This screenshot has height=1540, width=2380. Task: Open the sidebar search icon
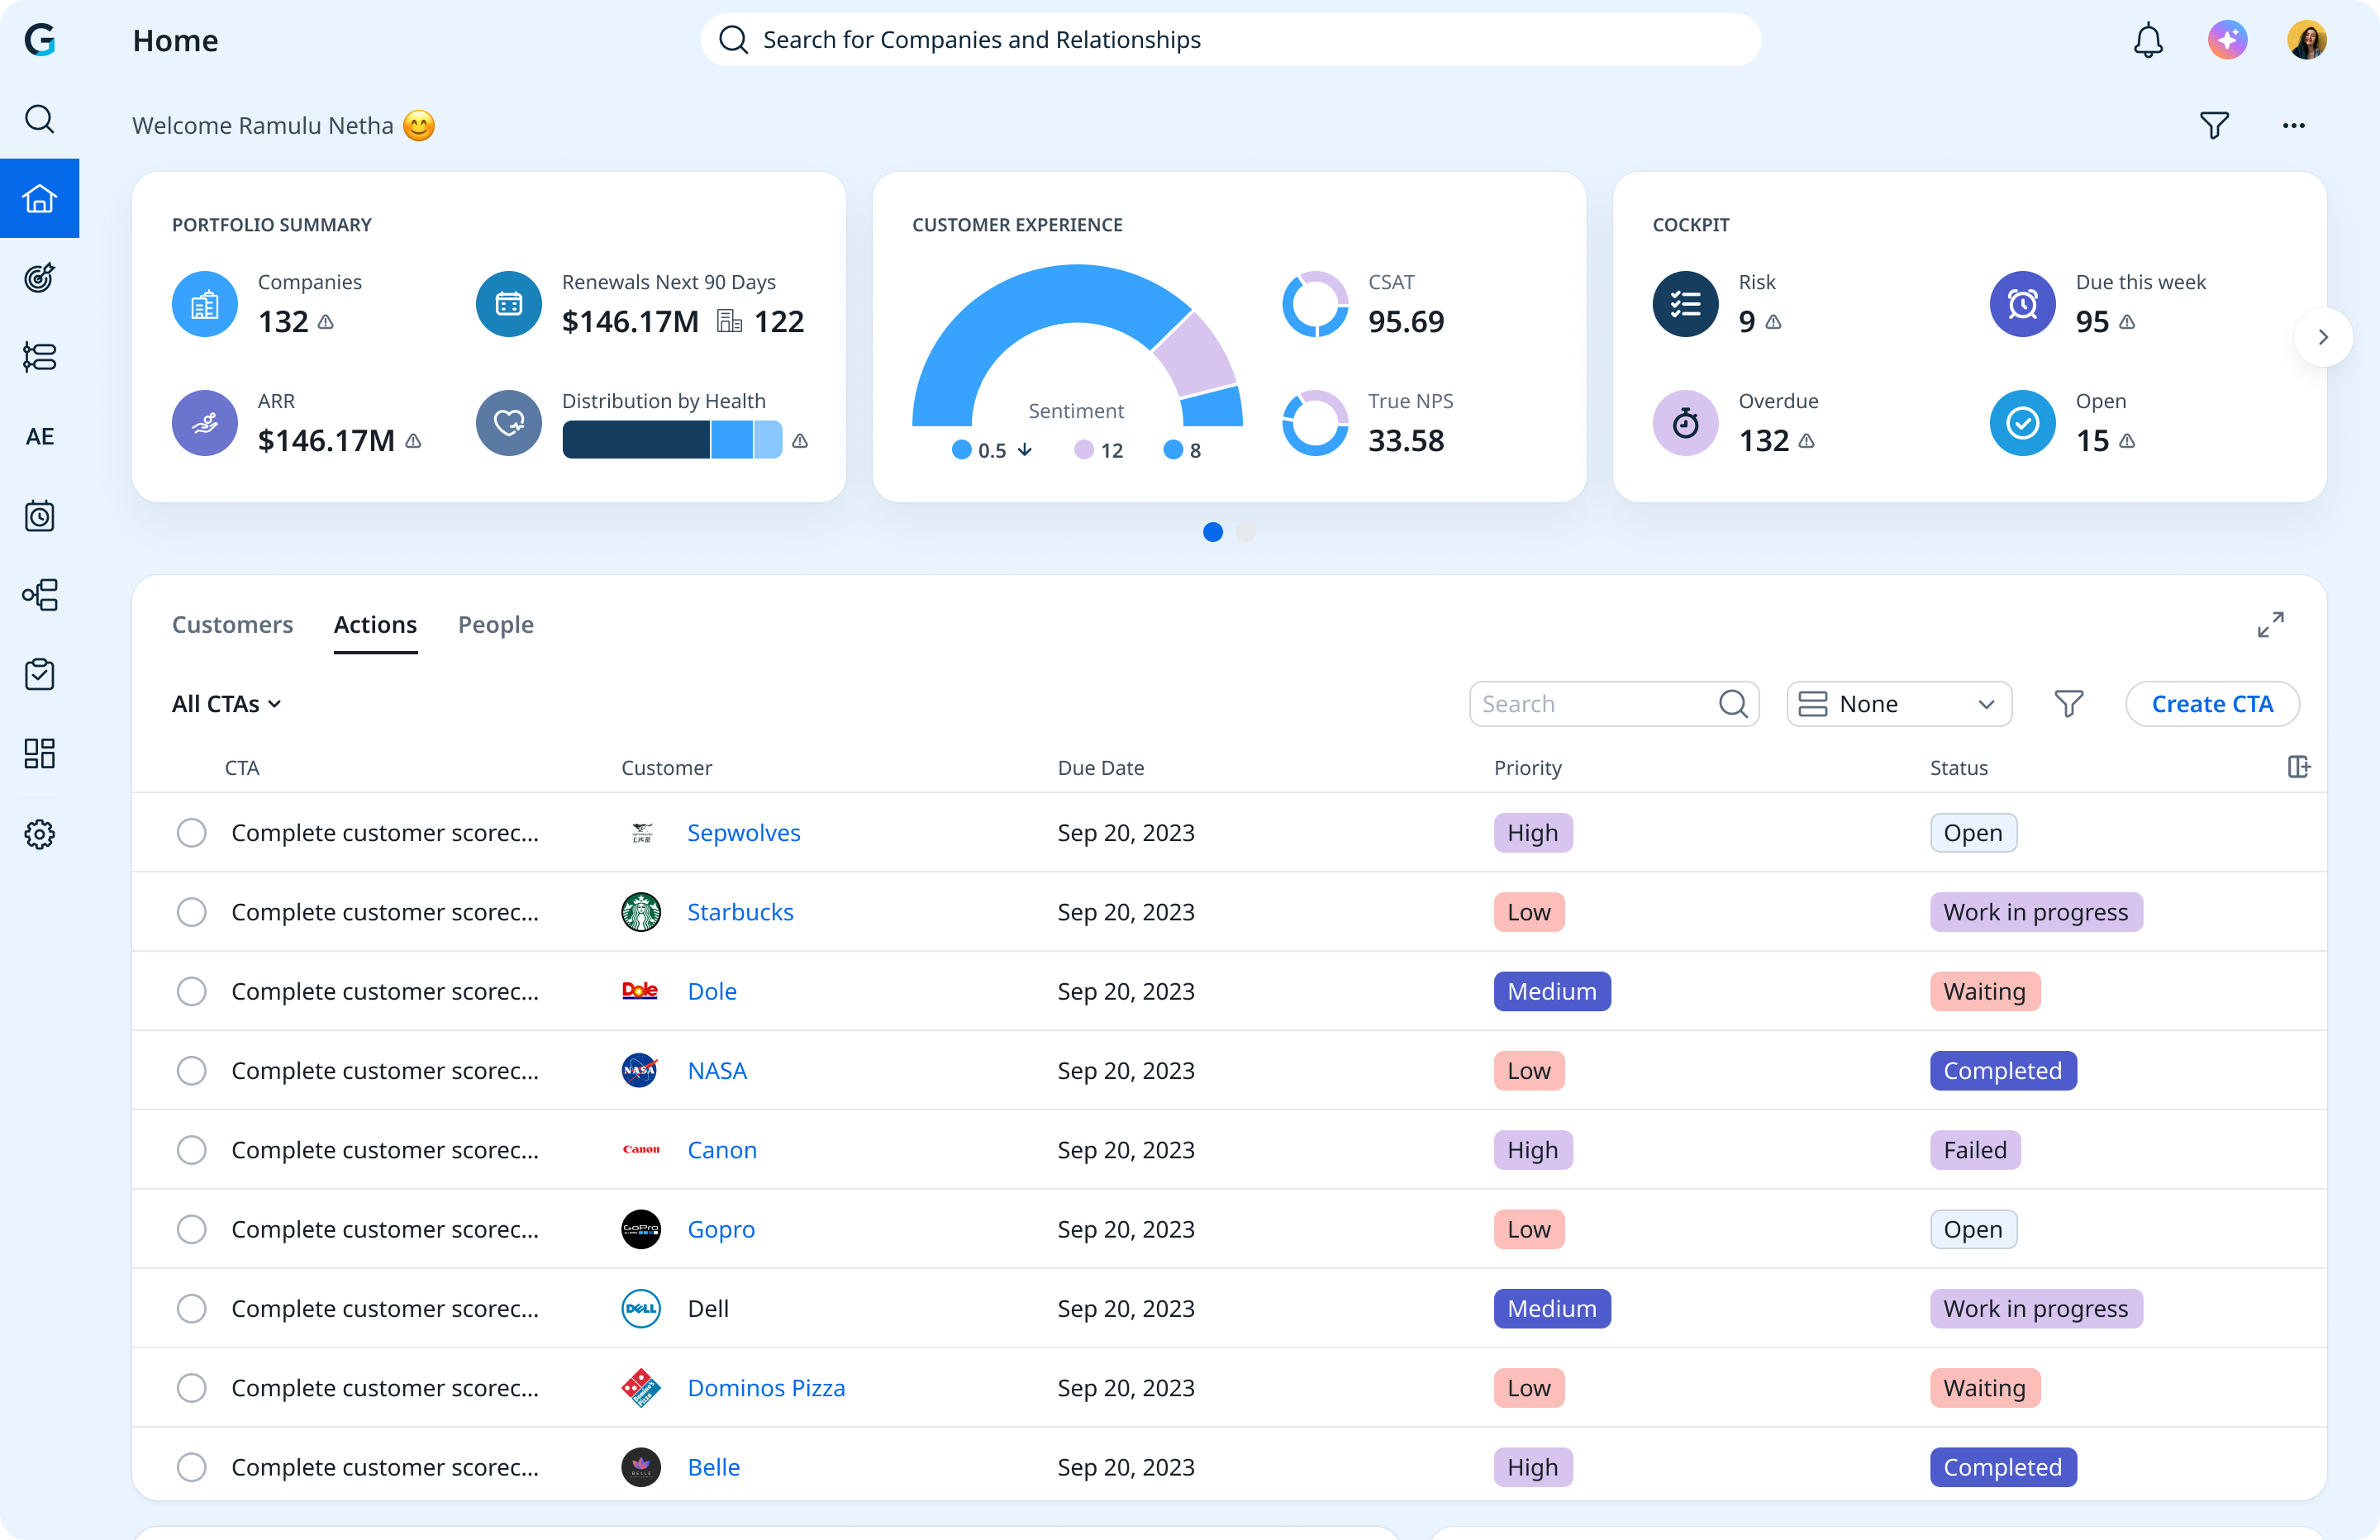tap(39, 119)
